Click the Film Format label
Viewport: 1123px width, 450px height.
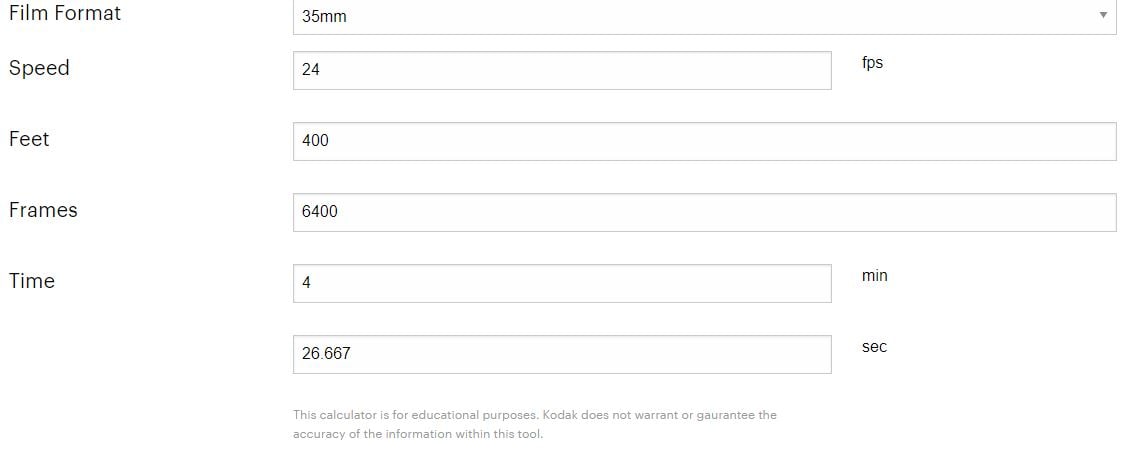pos(64,13)
